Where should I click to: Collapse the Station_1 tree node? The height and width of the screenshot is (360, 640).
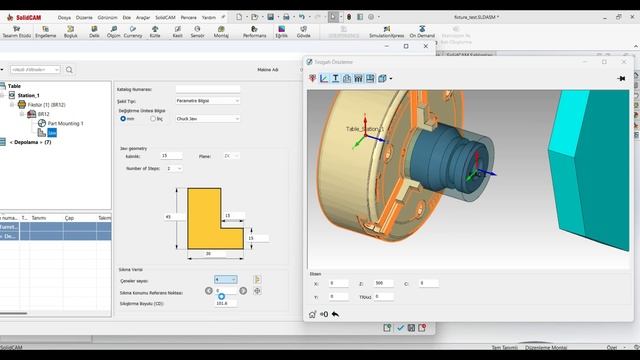coord(2,96)
